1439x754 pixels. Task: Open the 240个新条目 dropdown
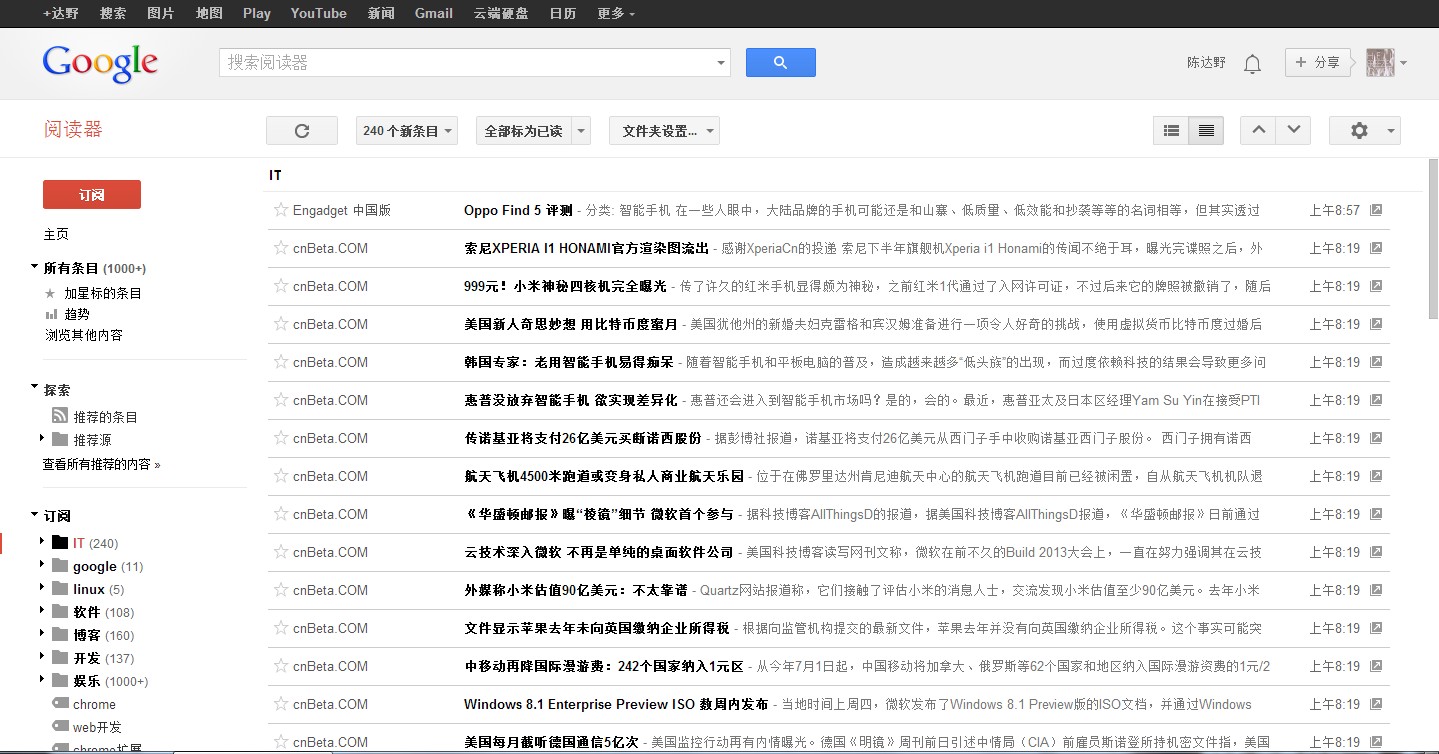(x=407, y=131)
